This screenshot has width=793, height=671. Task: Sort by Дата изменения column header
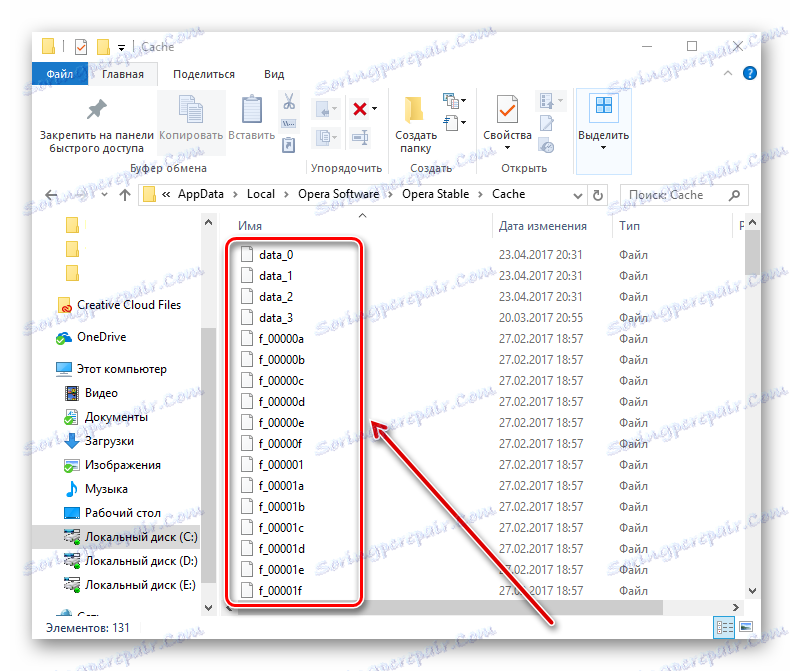pos(543,226)
